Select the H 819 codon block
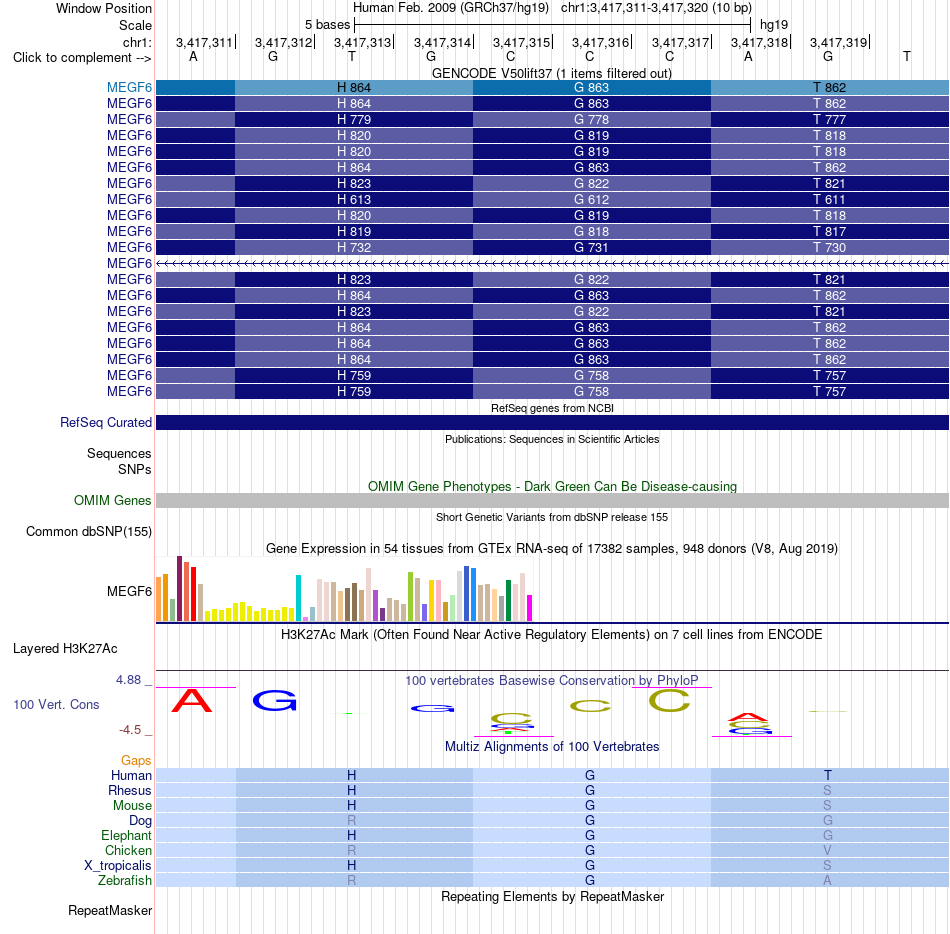 [x=354, y=231]
